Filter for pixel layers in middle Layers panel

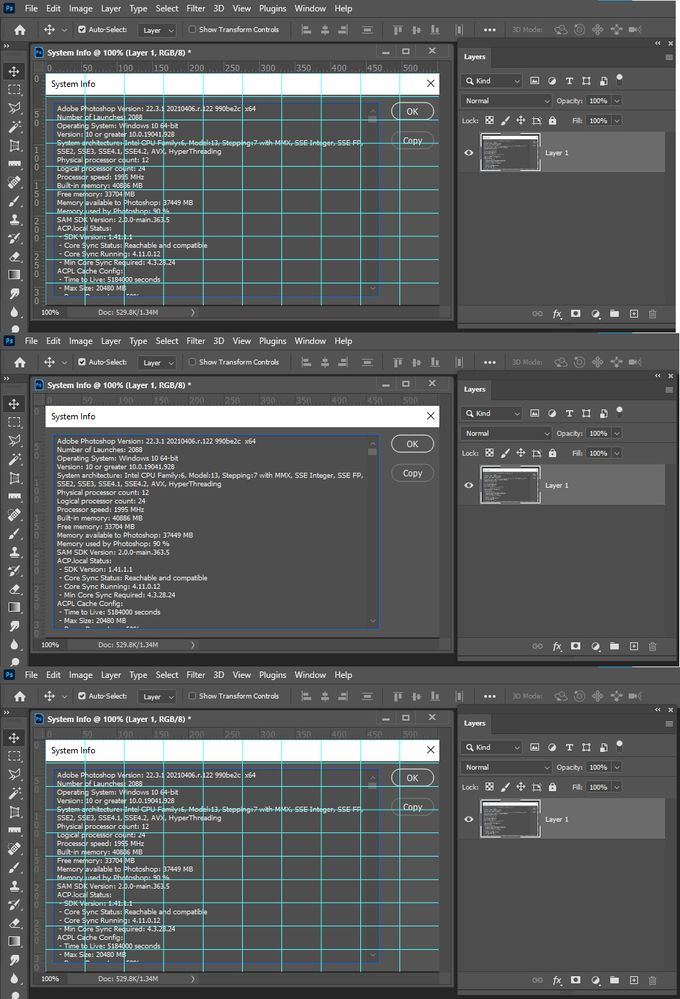[x=535, y=413]
